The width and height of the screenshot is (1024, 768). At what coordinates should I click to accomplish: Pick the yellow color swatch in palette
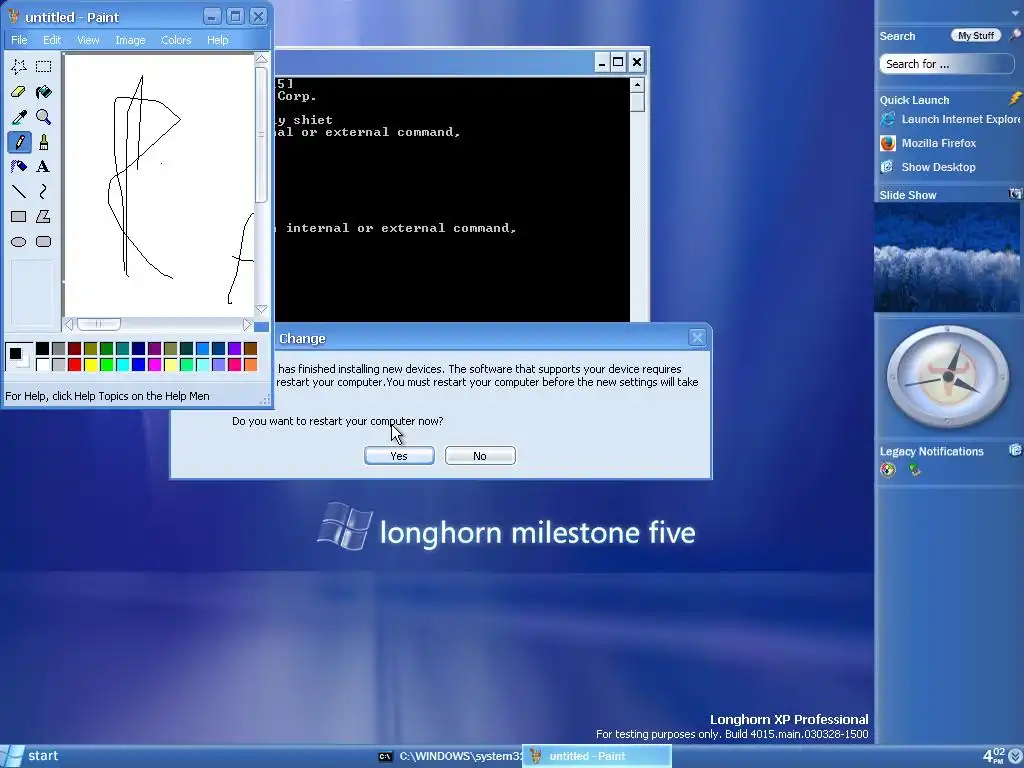point(90,364)
